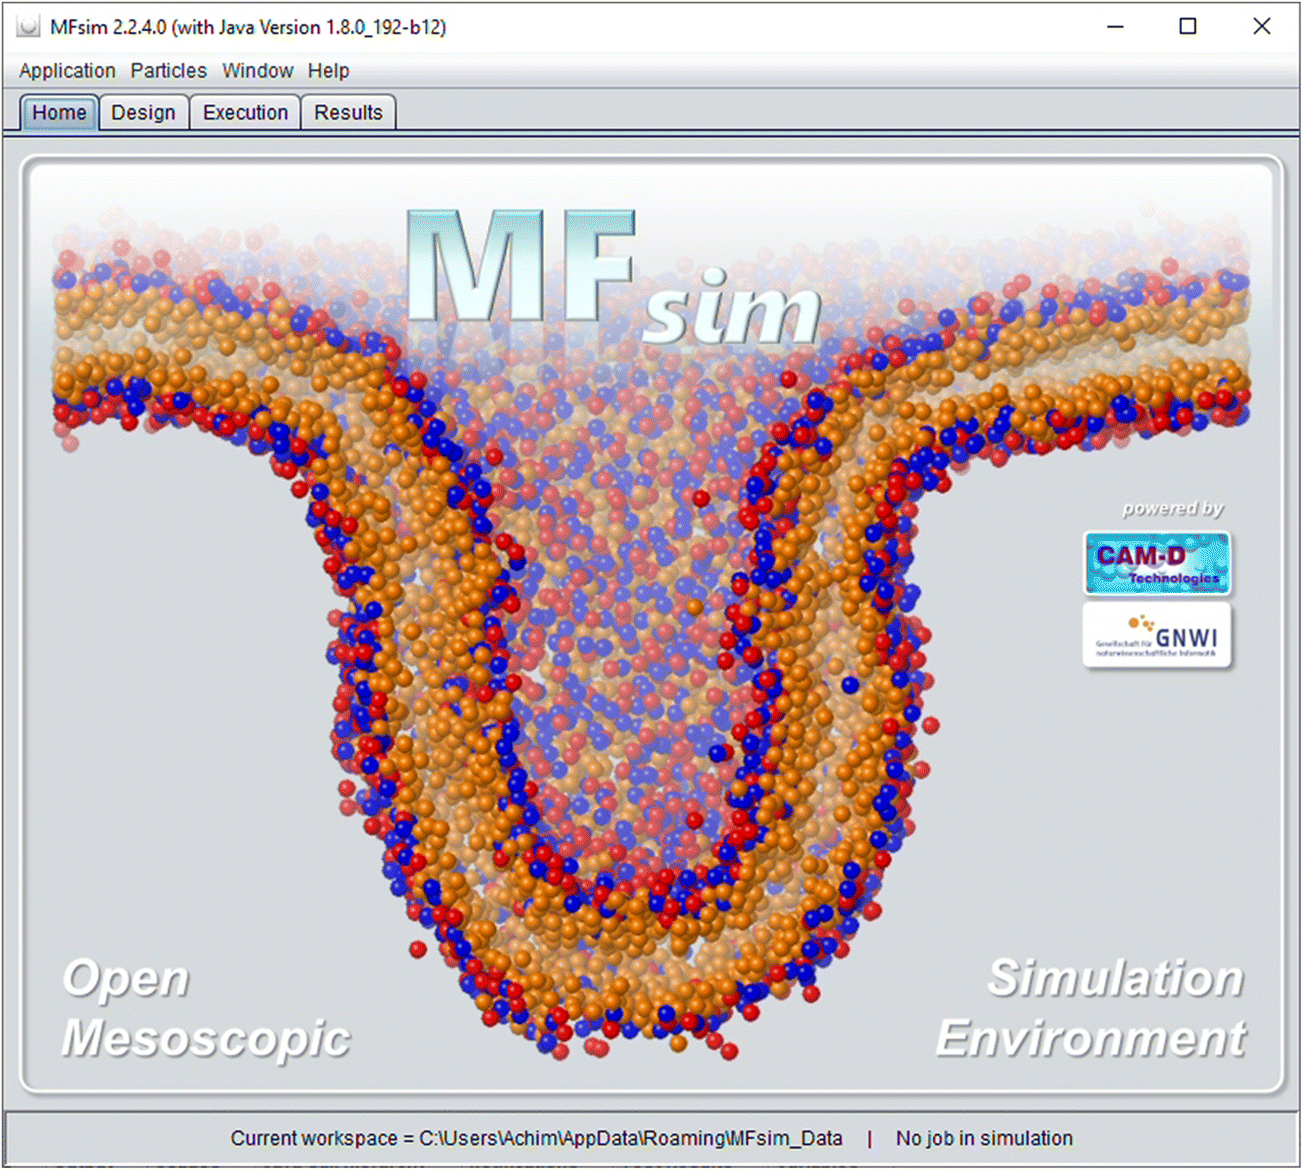Maximize the MFsim window
This screenshot has width=1303, height=1170.
1188,27
